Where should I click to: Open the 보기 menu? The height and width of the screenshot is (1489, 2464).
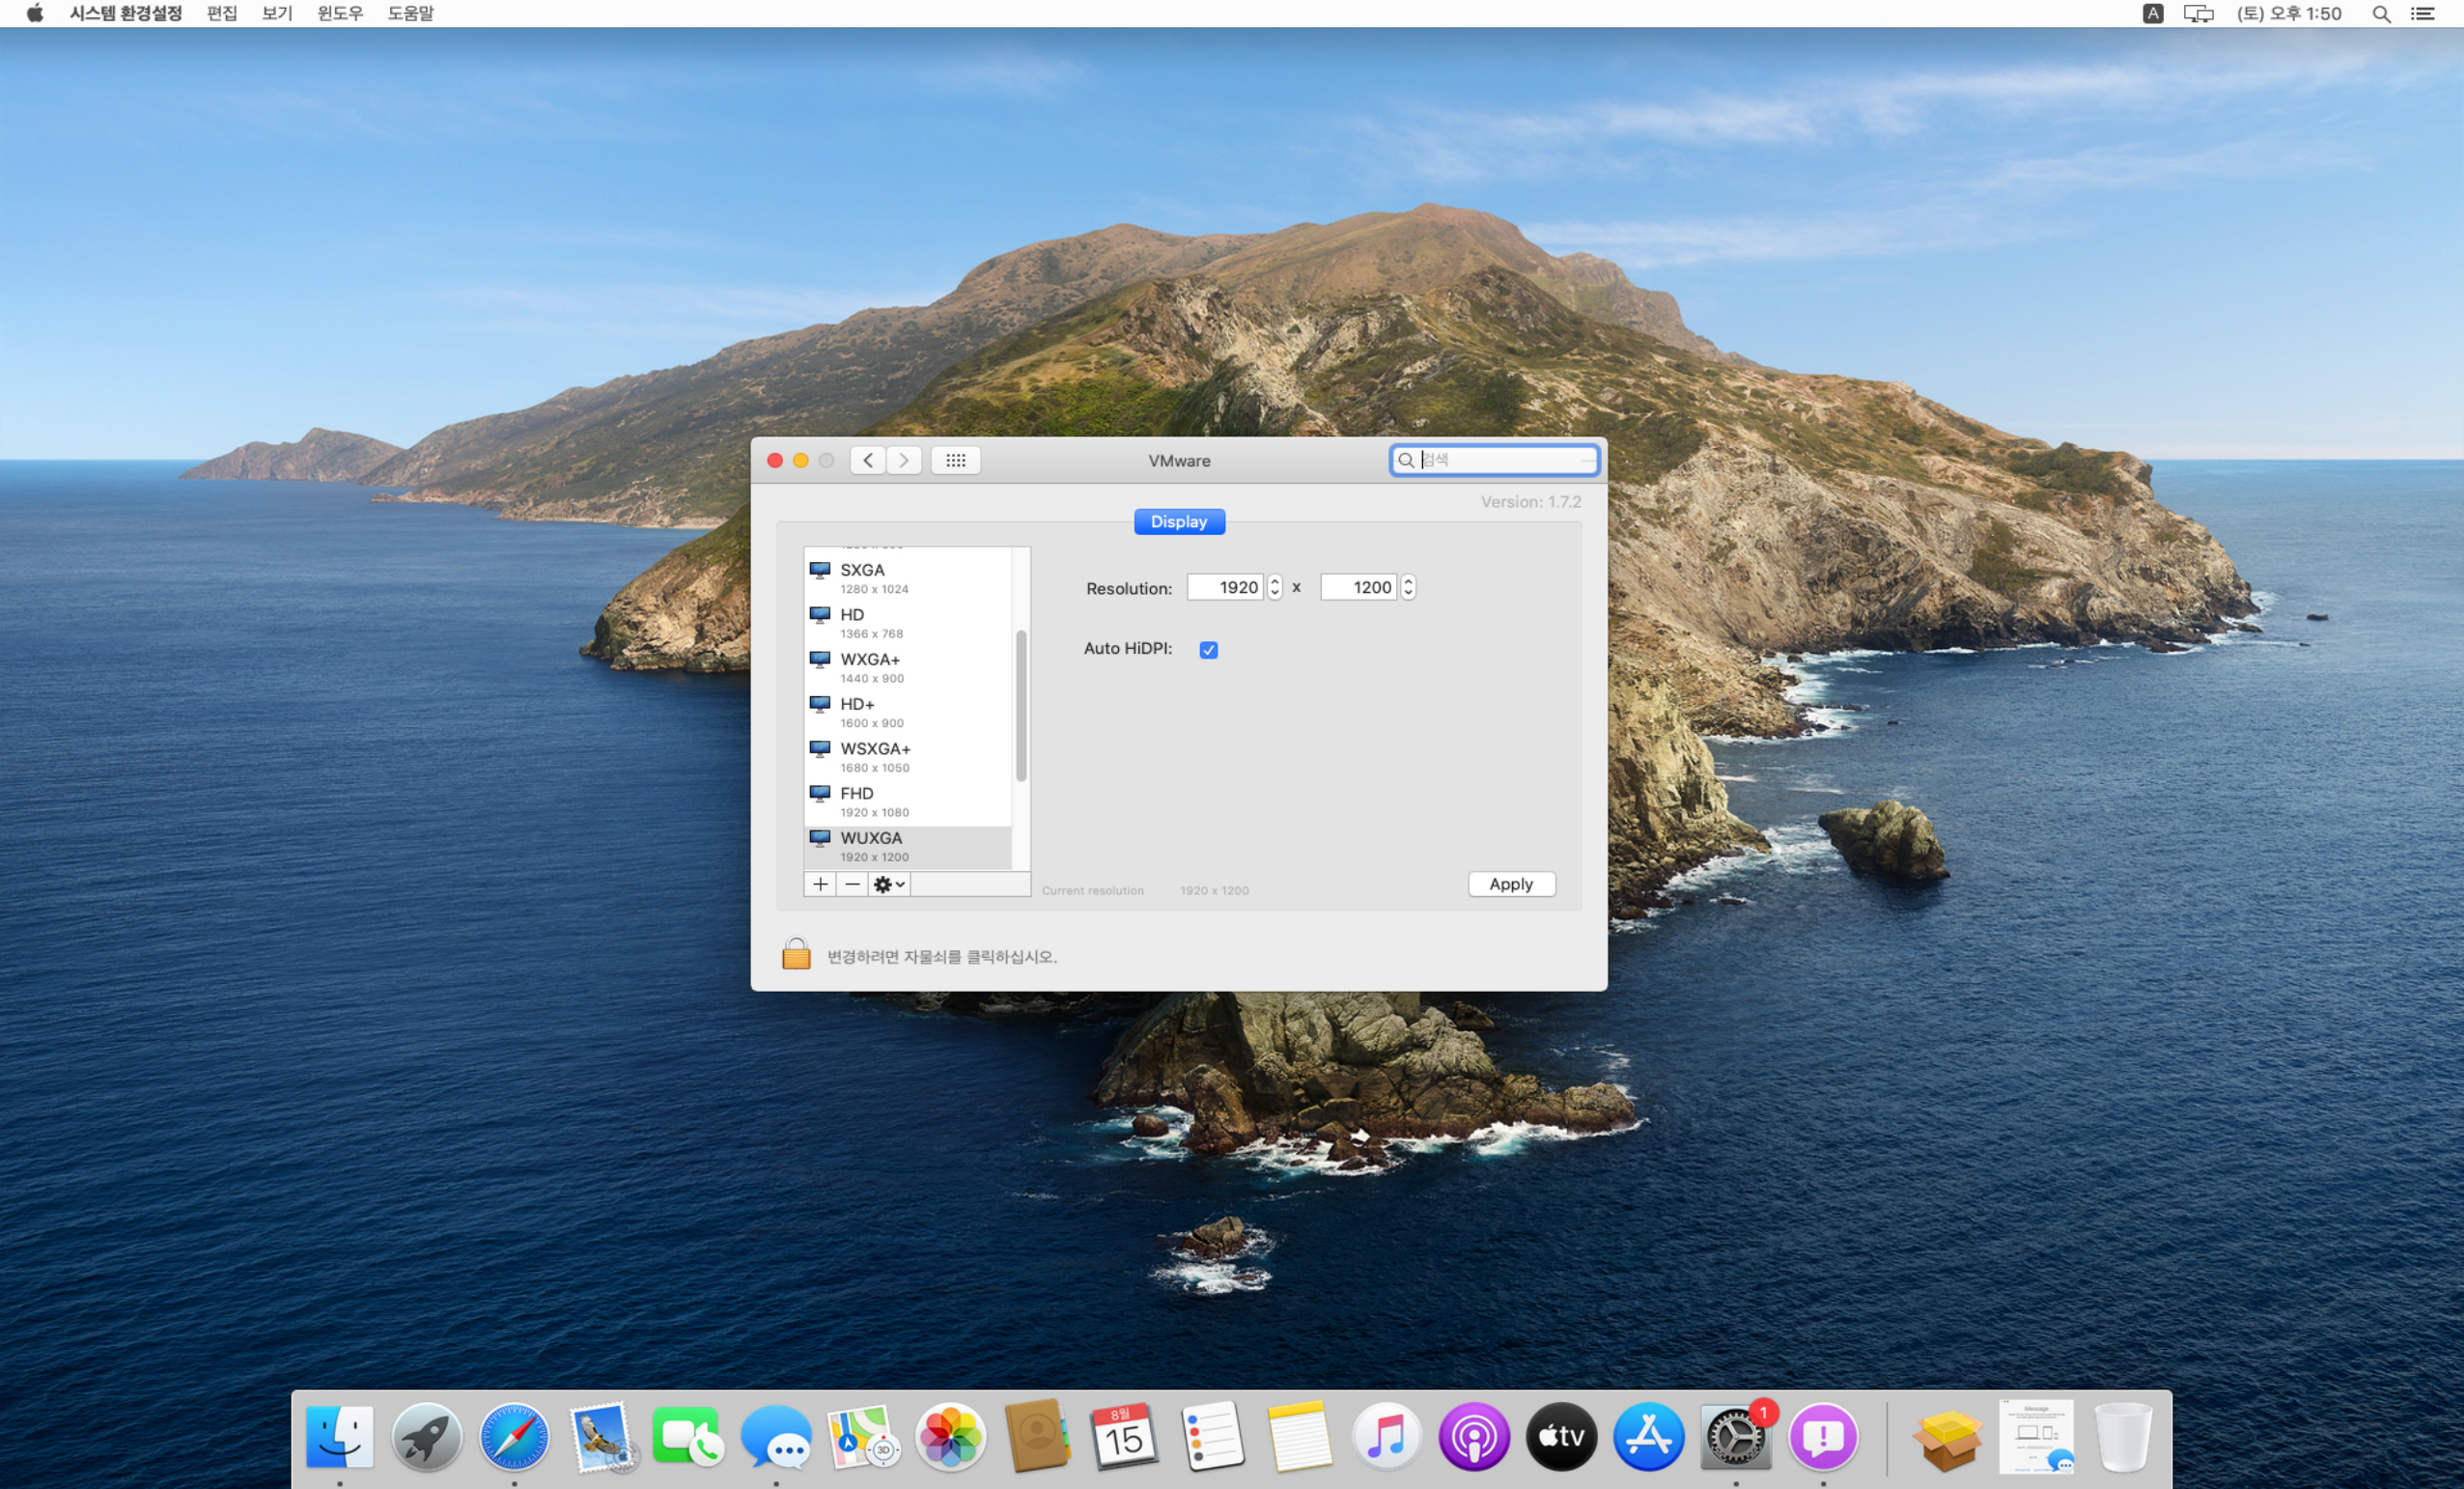tap(277, 13)
